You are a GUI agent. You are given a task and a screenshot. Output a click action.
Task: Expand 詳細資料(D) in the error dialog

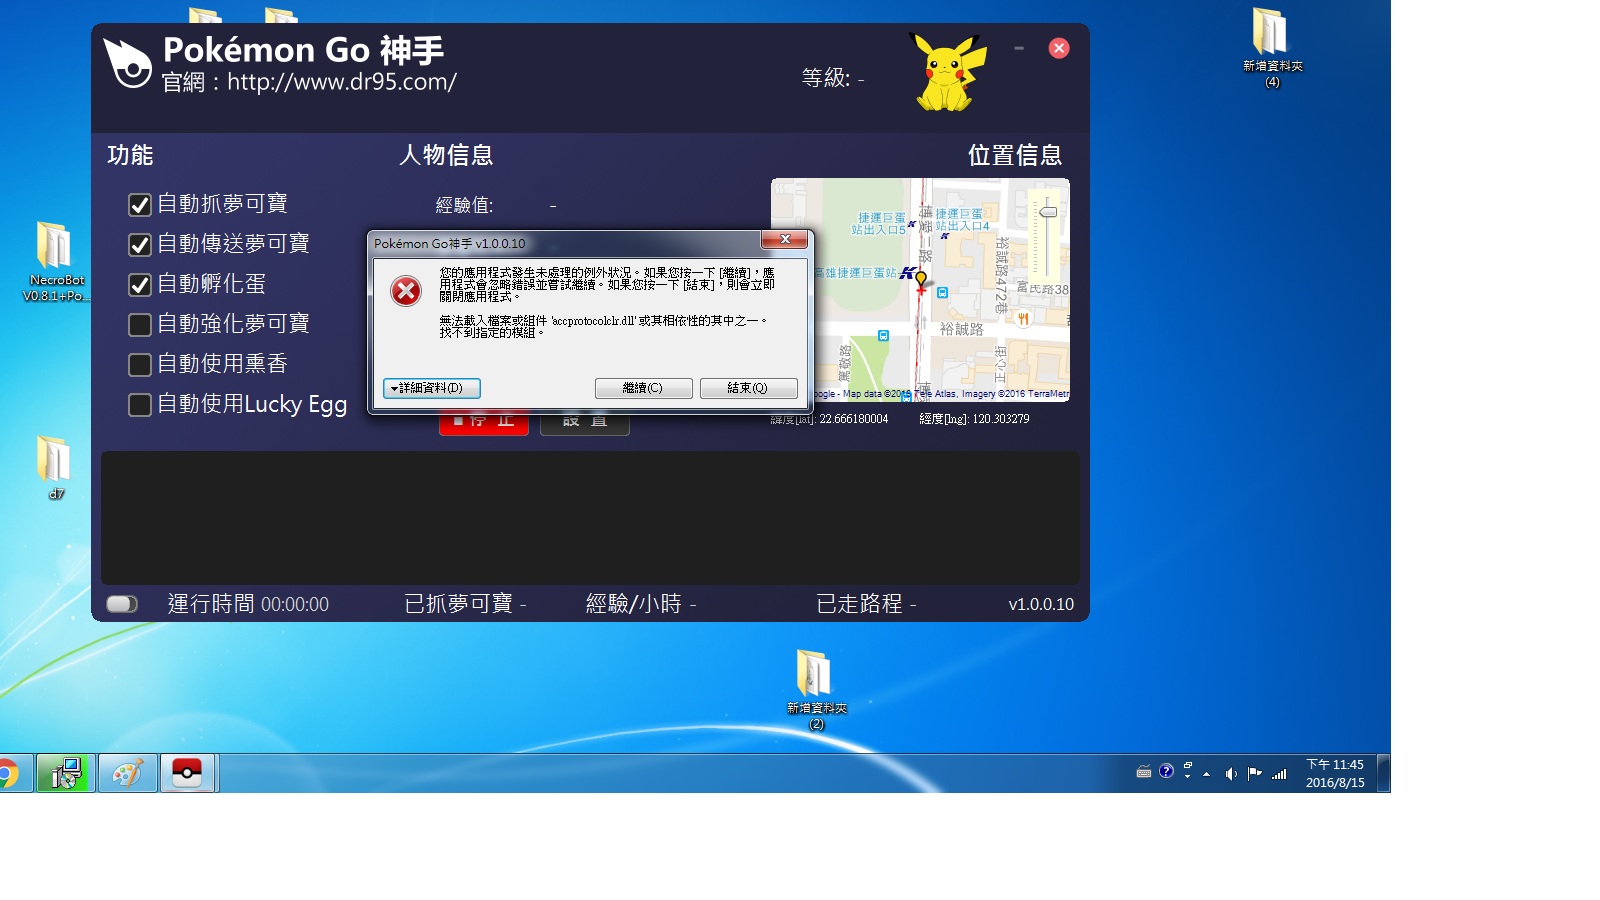(431, 388)
